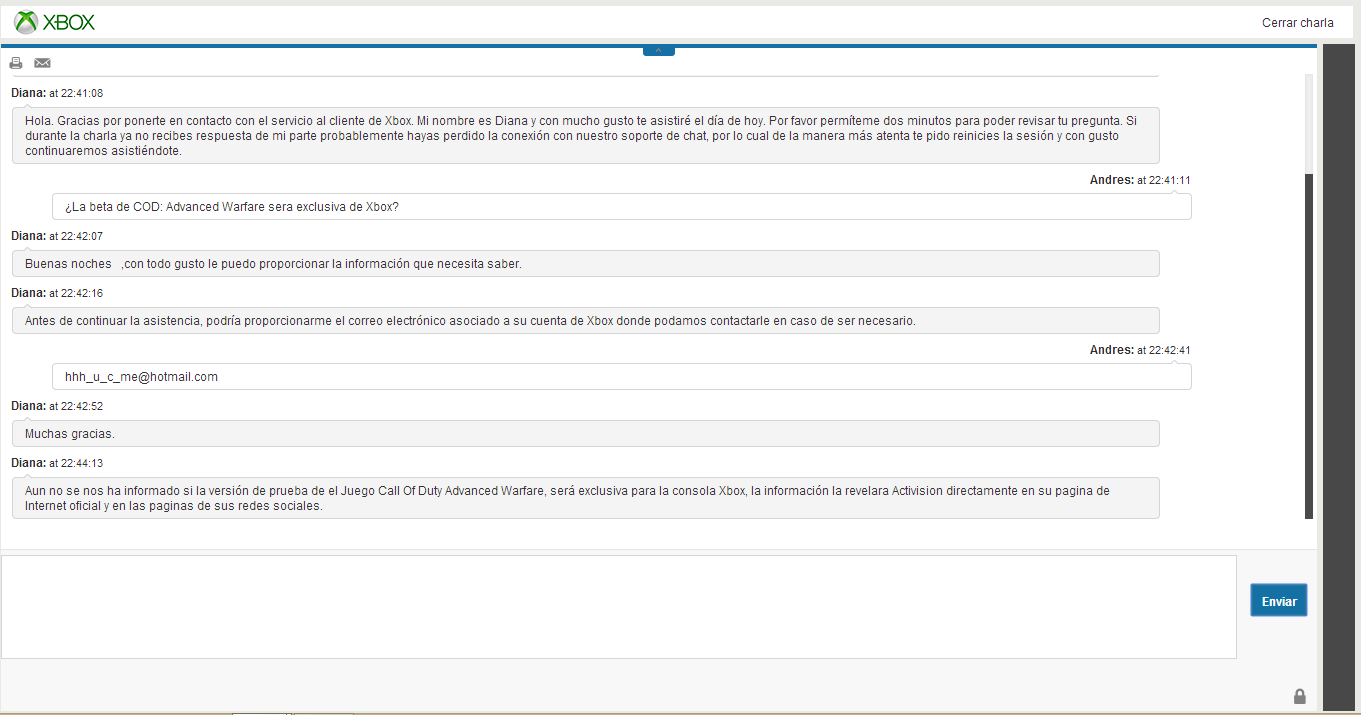Select the 'Aun no se nos ha informado' message
Screen dimensions: 1361x715
[x=586, y=498]
